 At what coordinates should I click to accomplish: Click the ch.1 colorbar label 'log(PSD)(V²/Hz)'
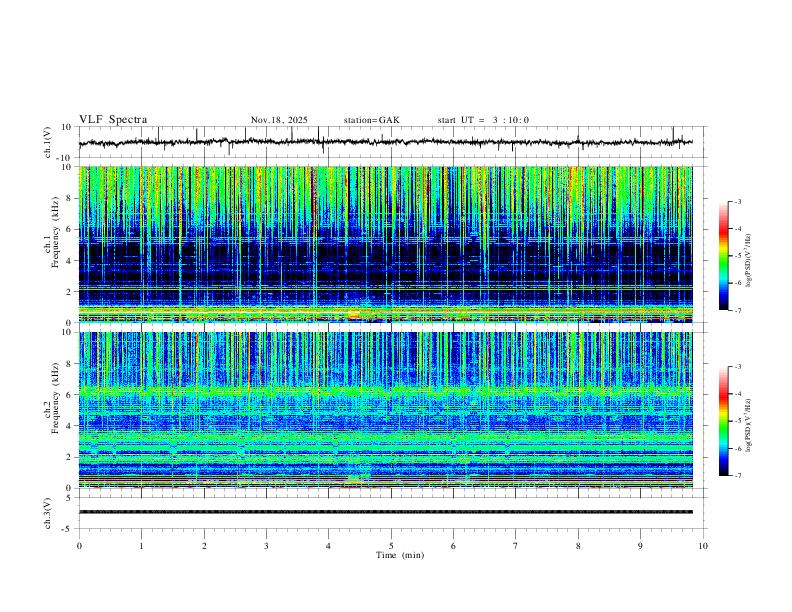[748, 261]
